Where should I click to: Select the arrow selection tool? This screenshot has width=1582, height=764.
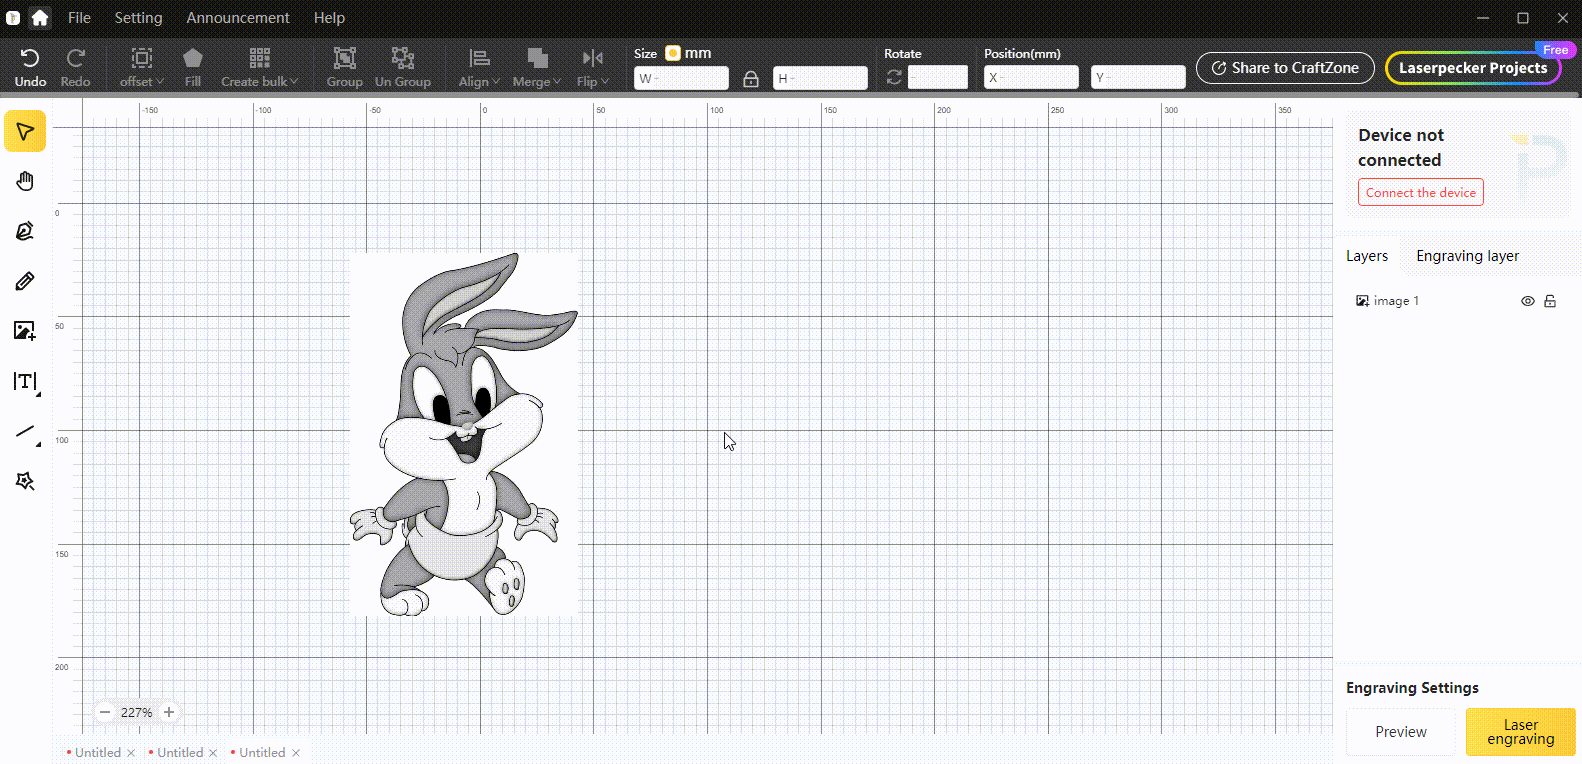point(25,132)
